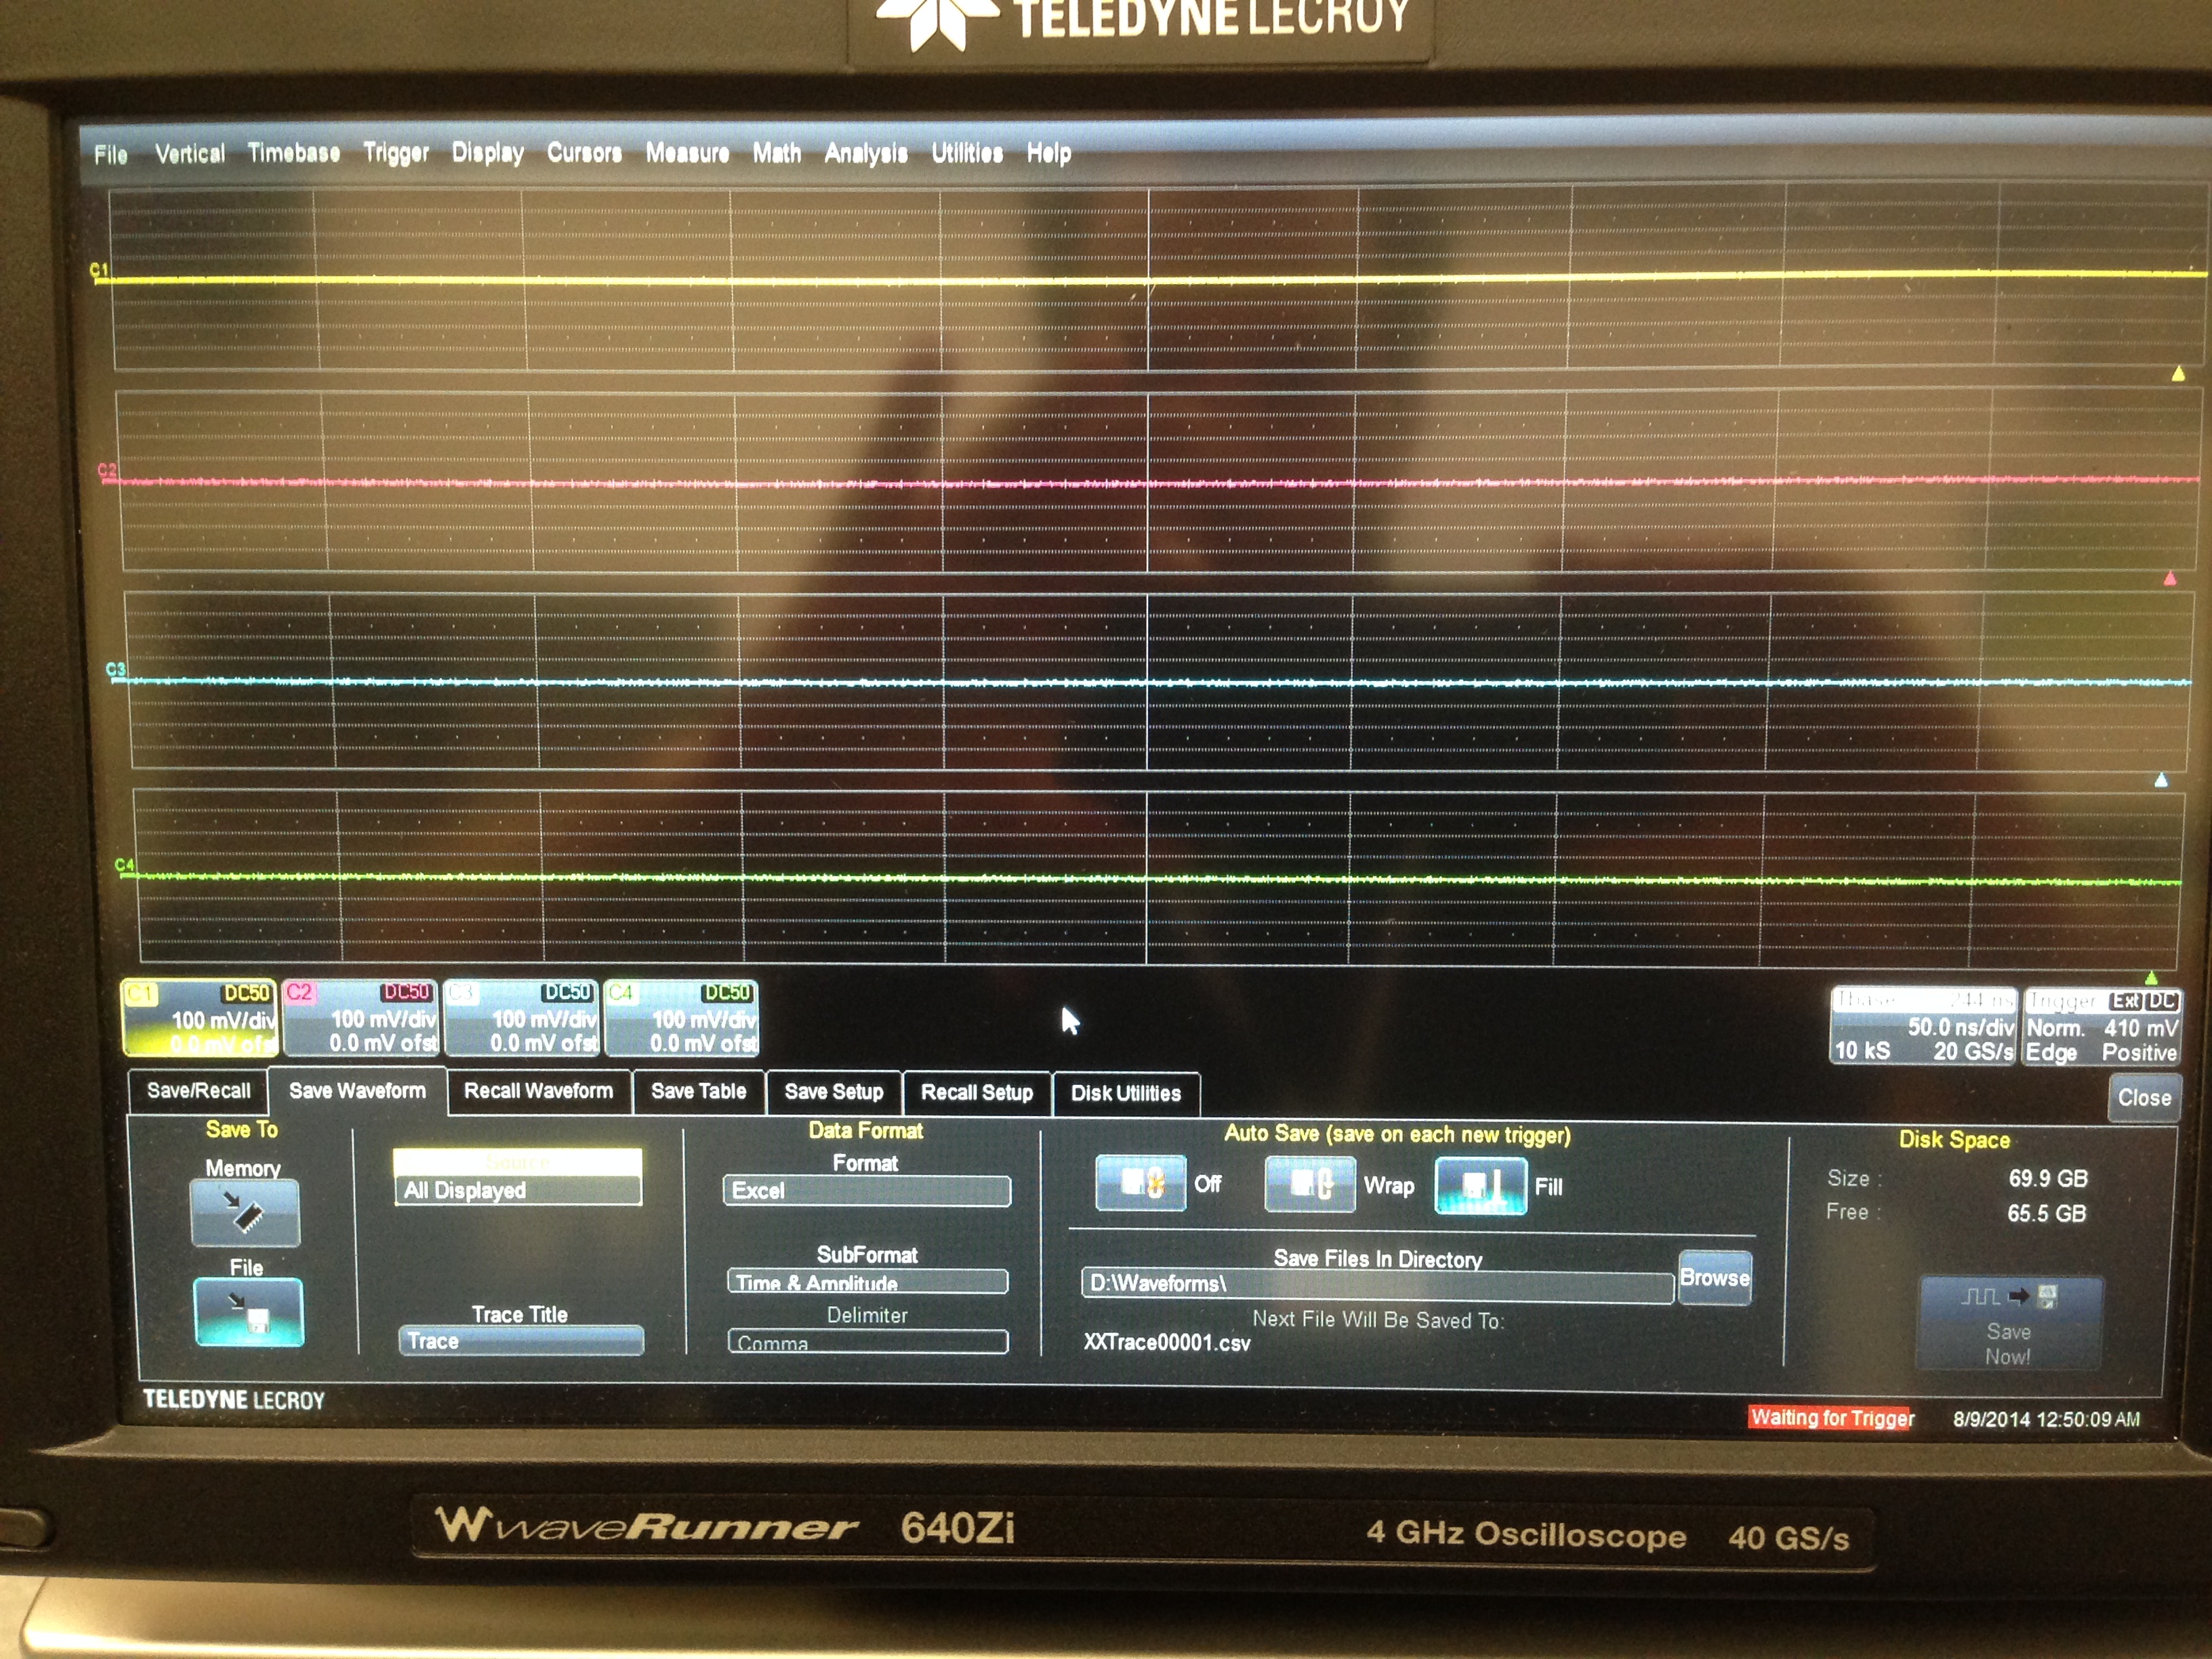2212x1659 pixels.
Task: Set Auto Save to Wrap
Action: pyautogui.click(x=1310, y=1185)
